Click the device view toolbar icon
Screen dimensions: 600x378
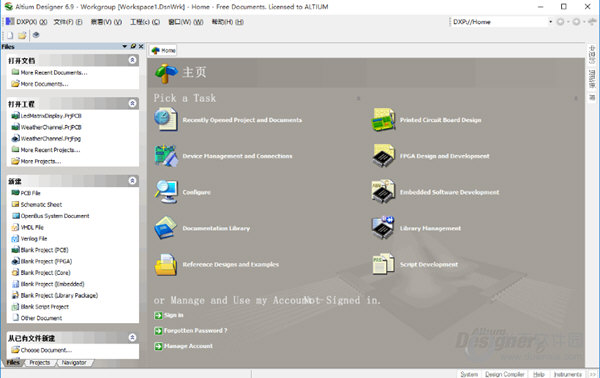click(x=36, y=35)
